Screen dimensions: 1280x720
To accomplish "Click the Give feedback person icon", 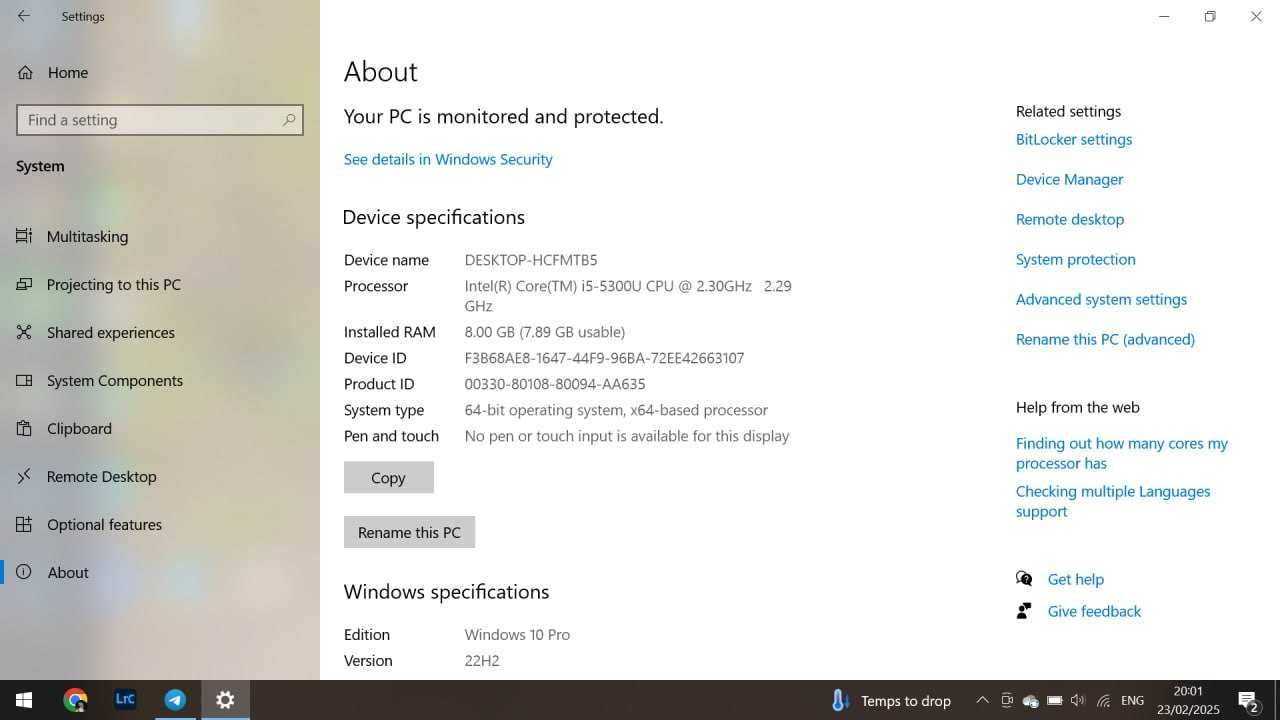I will pyautogui.click(x=1024, y=610).
